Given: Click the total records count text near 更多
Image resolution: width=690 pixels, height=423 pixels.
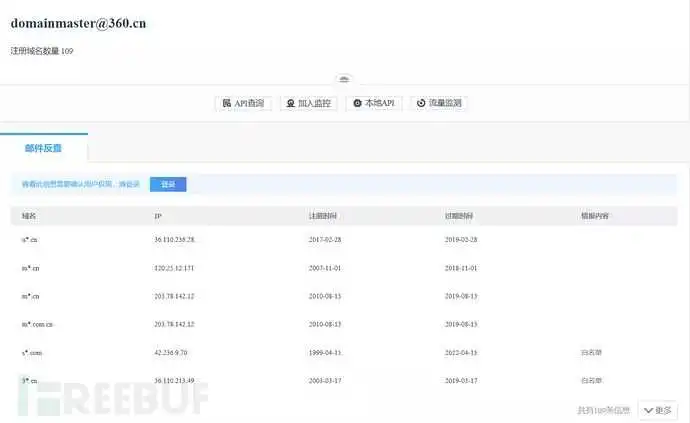Looking at the screenshot, I should point(603,411).
